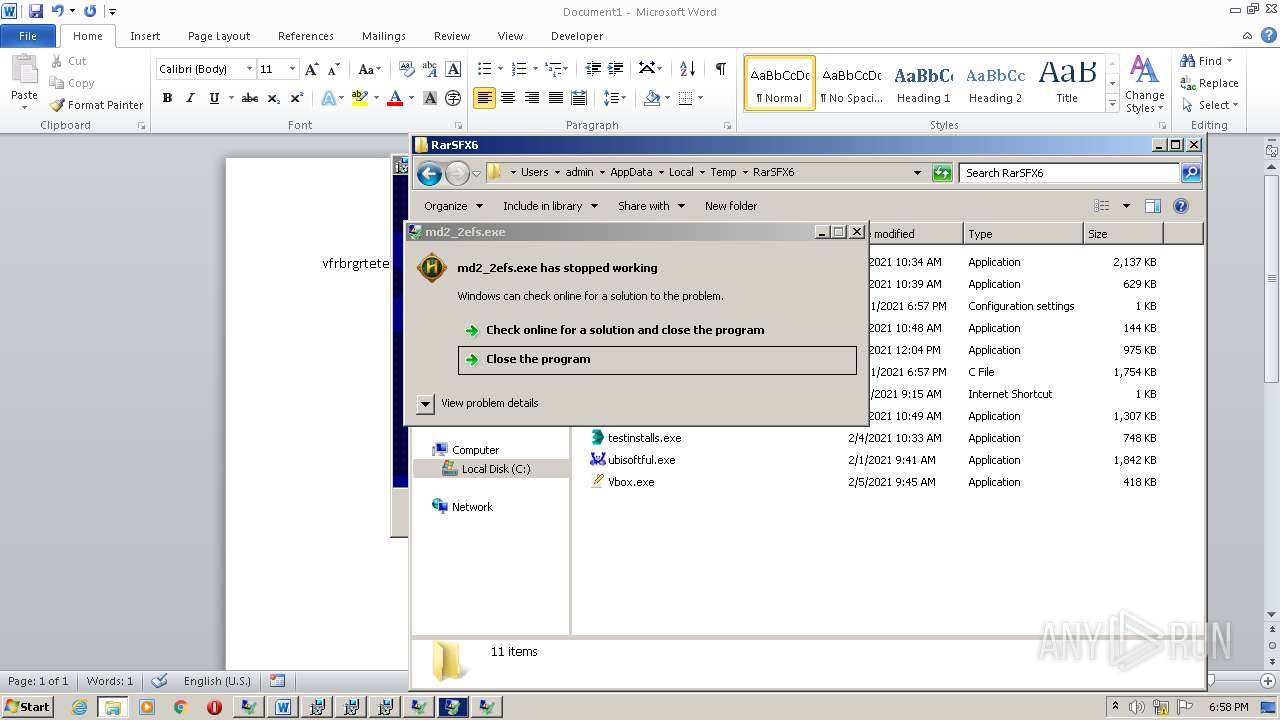Image resolution: width=1280 pixels, height=720 pixels.
Task: Click the Undo icon in title bar
Action: pos(58,11)
